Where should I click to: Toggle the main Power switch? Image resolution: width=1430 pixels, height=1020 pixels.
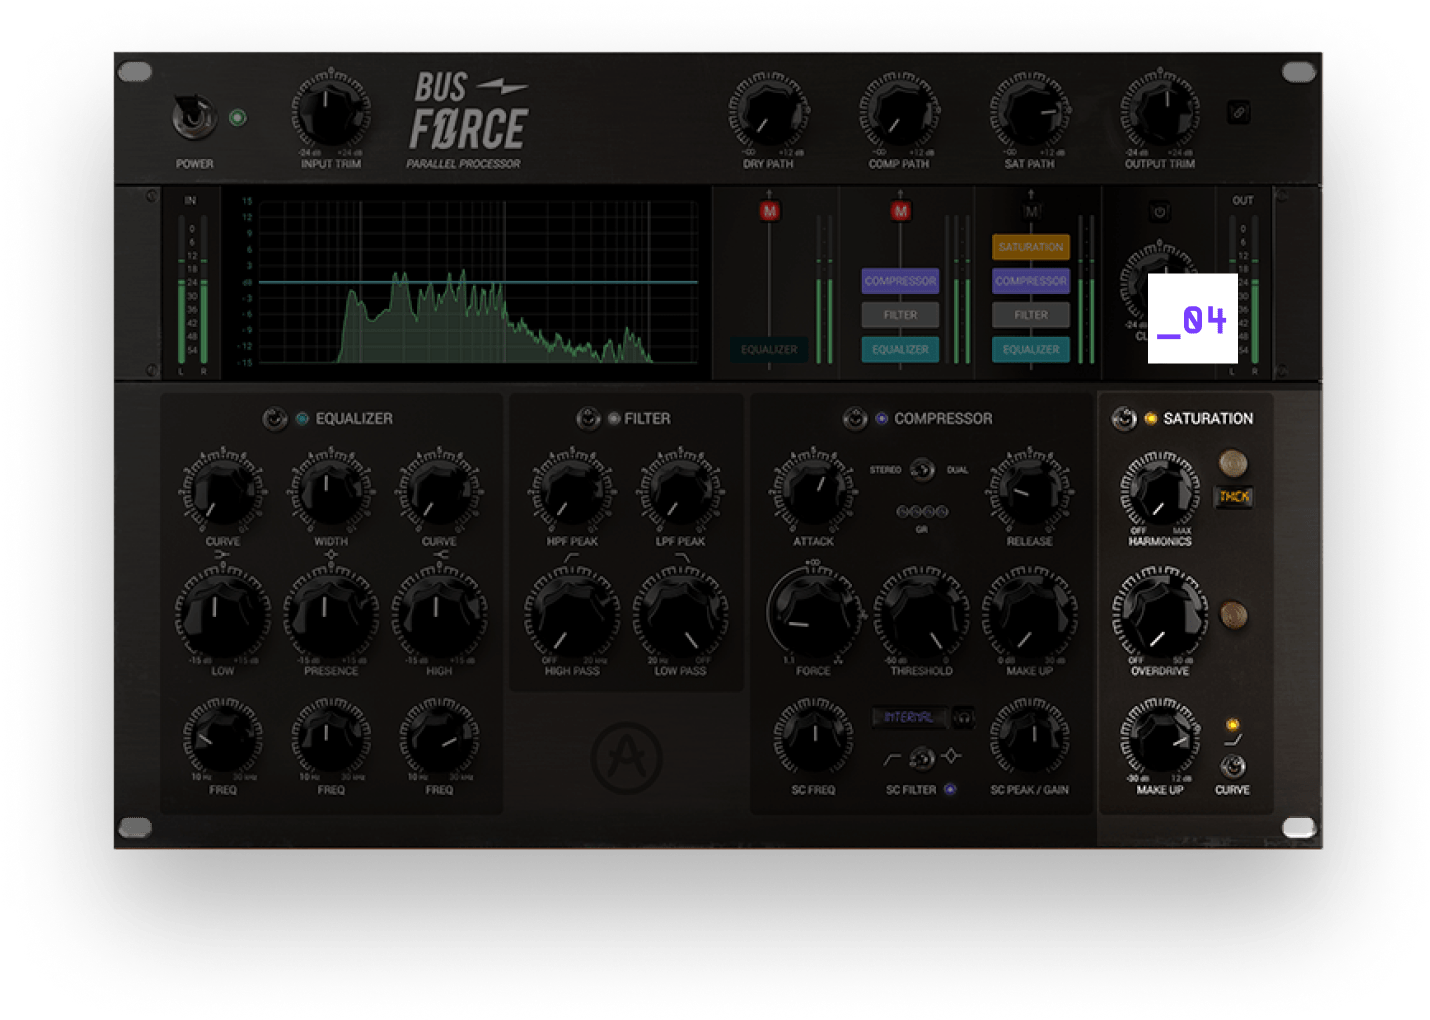click(x=194, y=120)
